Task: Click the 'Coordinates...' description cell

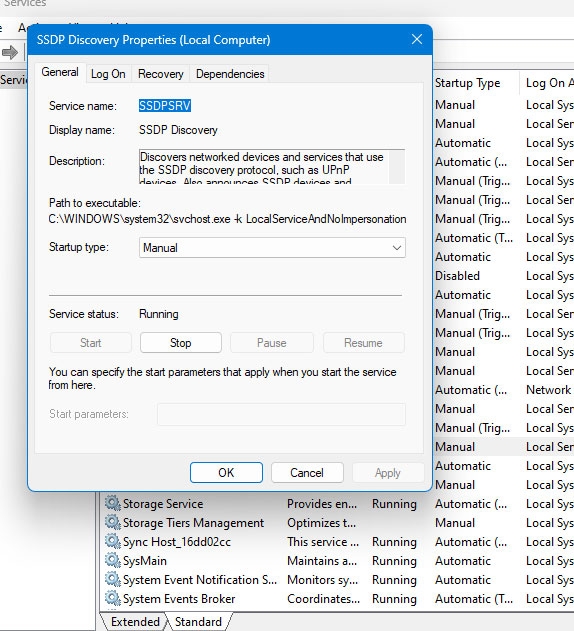Action: coord(324,599)
